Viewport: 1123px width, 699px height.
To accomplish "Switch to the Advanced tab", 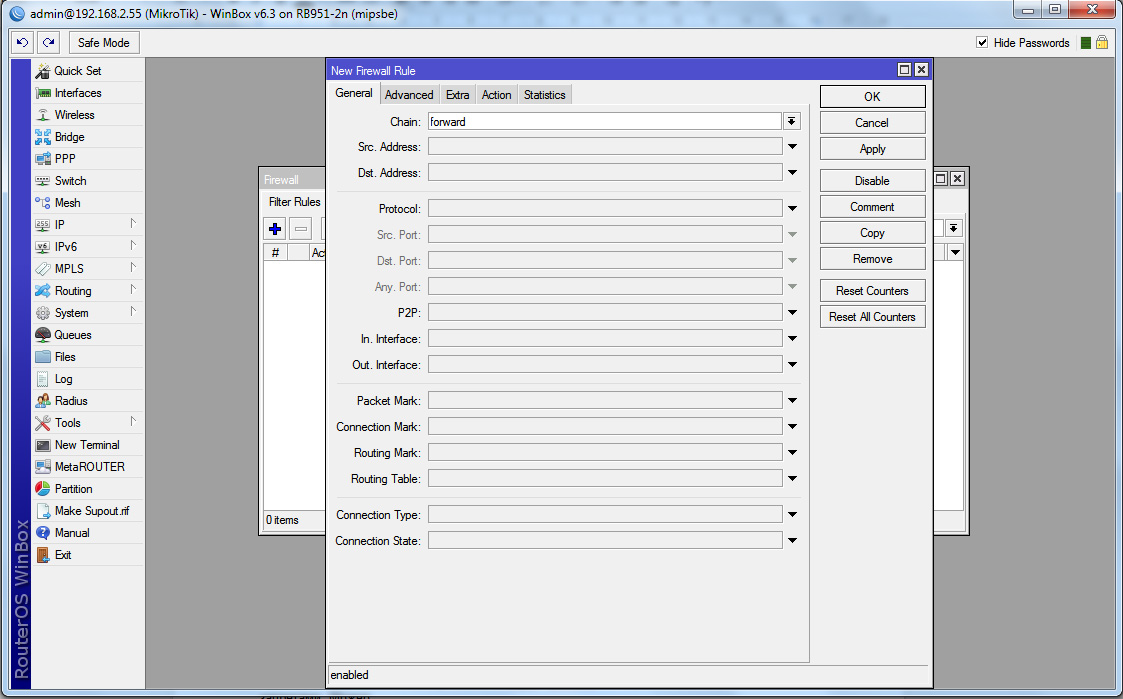I will [409, 95].
